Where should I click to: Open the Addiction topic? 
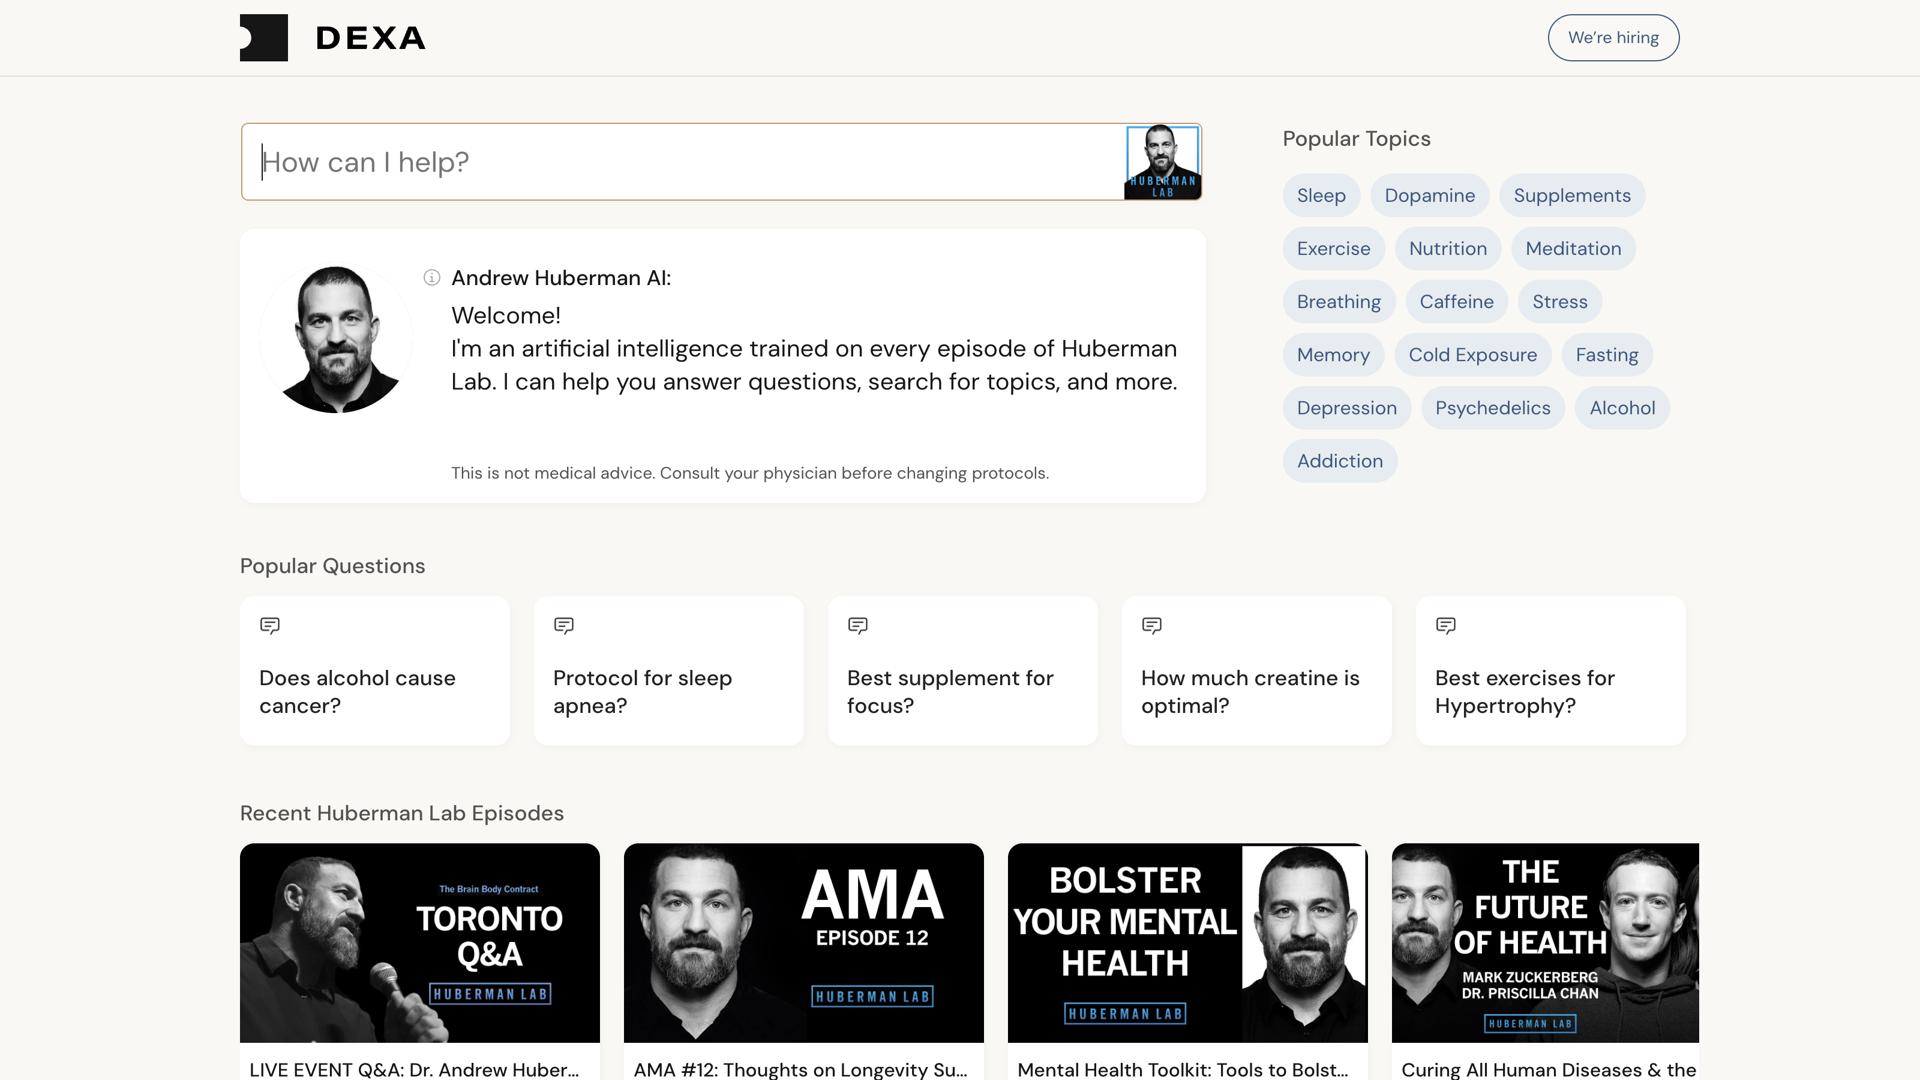tap(1339, 461)
